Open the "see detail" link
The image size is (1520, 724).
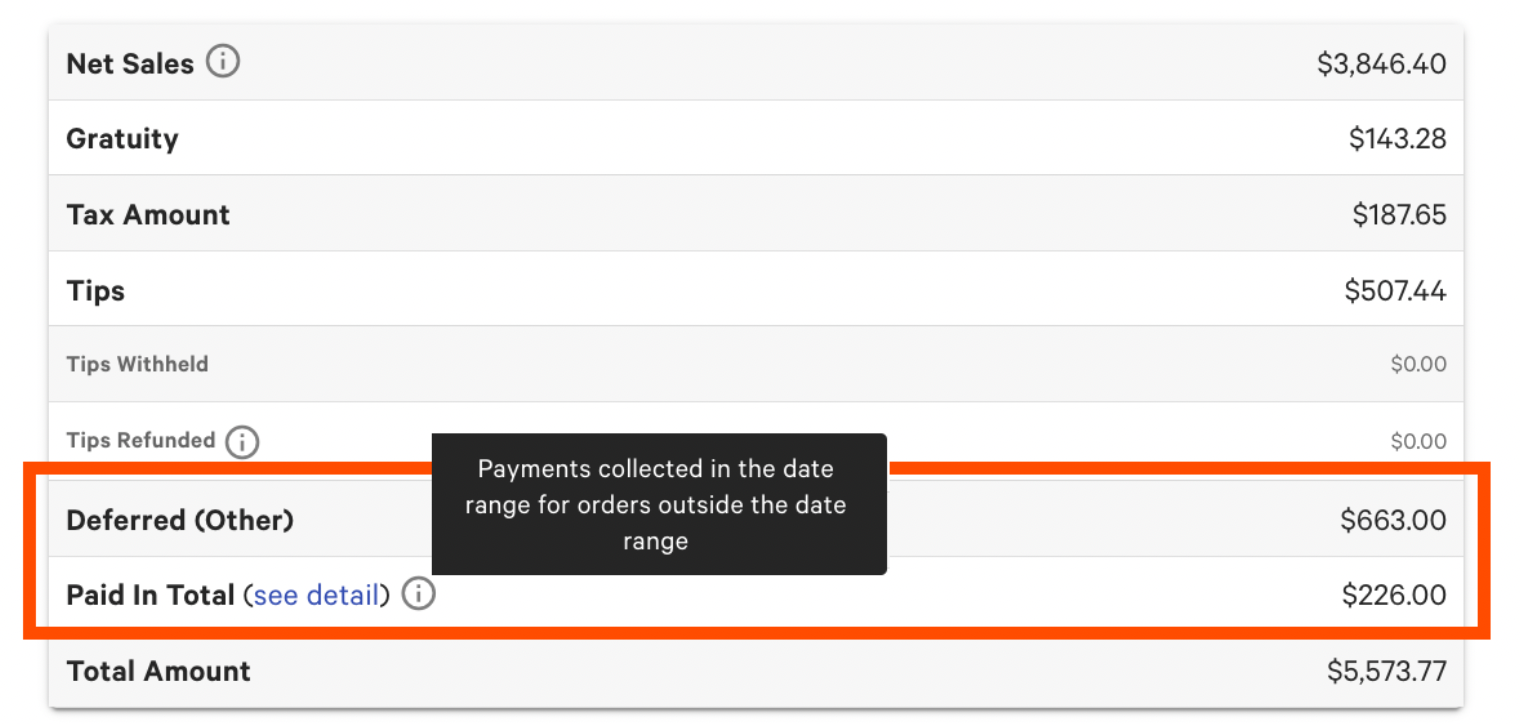tap(316, 596)
